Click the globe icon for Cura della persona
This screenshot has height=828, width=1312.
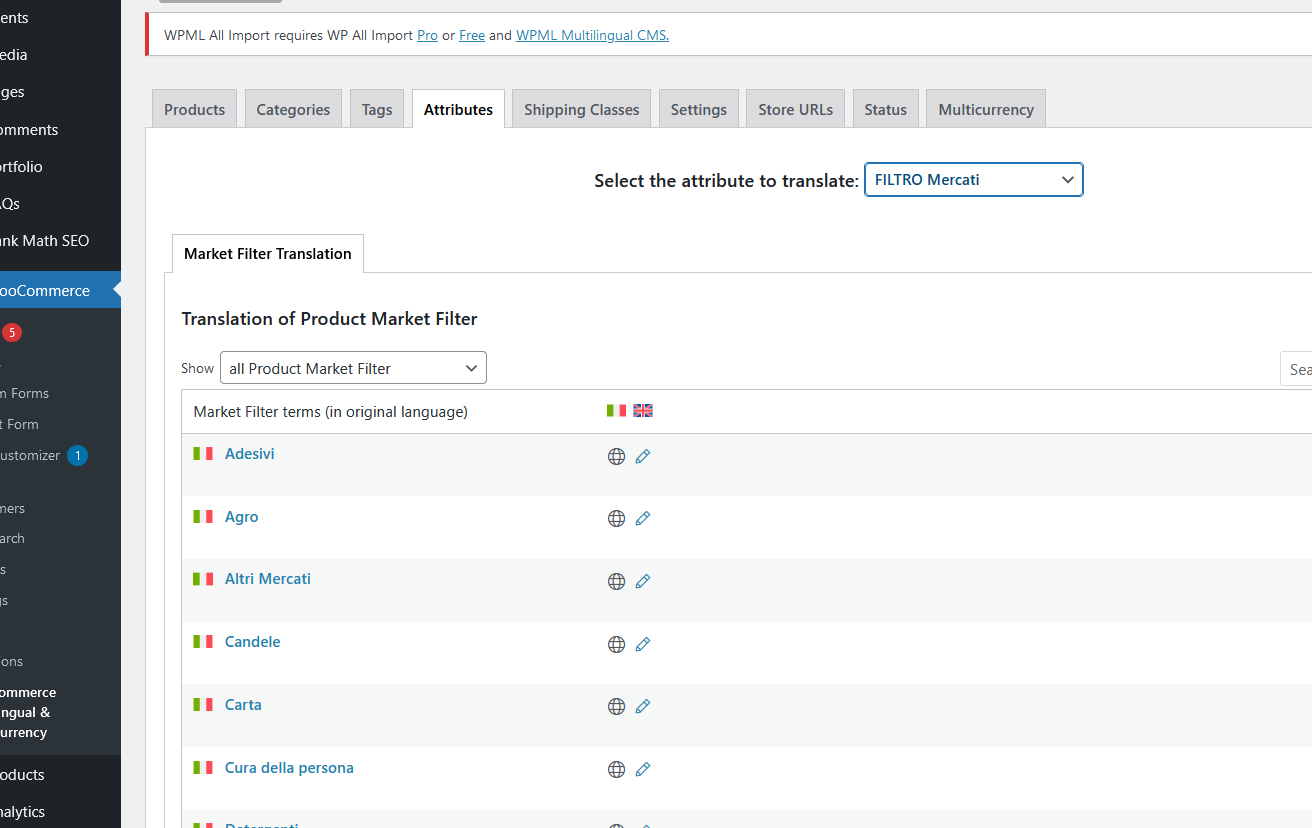(616, 770)
